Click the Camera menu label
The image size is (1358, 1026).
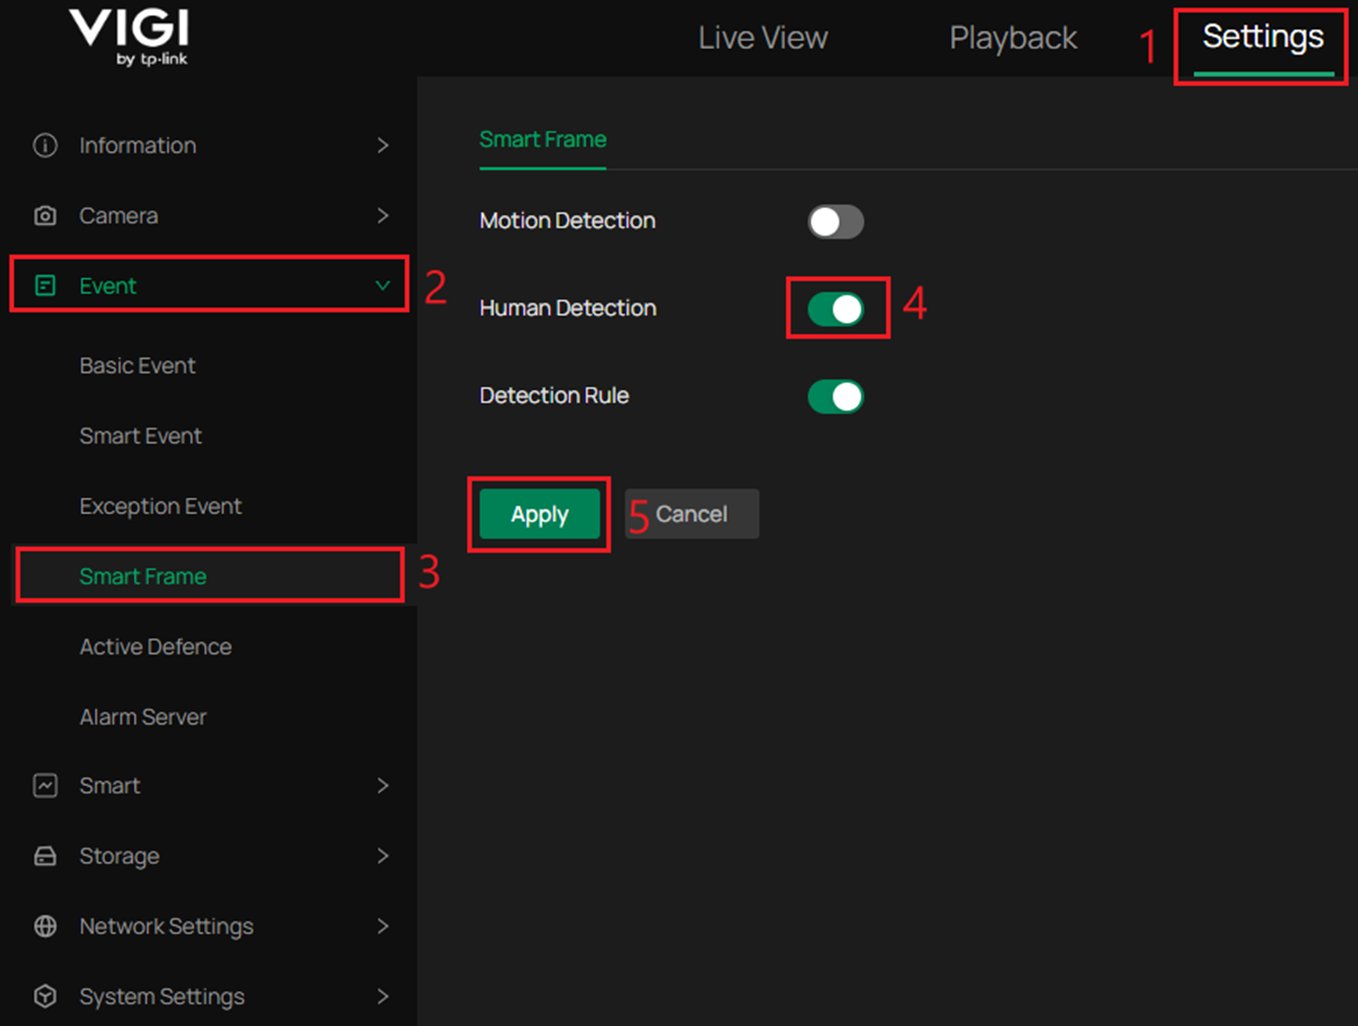pos(119,216)
